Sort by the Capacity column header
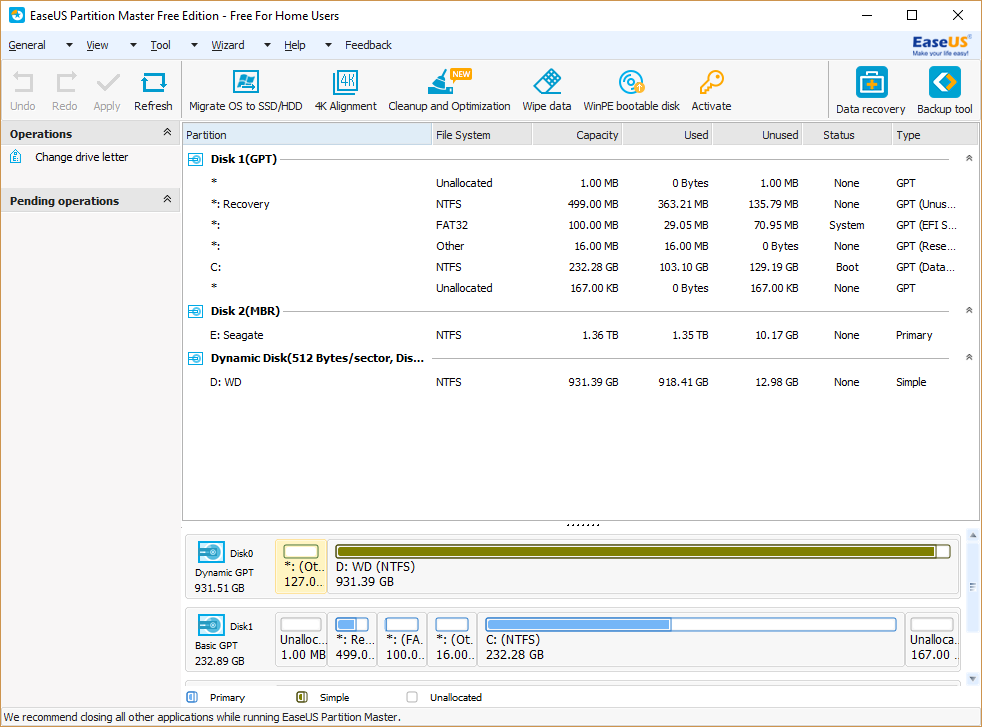Viewport: 982px width, 727px height. [x=577, y=135]
